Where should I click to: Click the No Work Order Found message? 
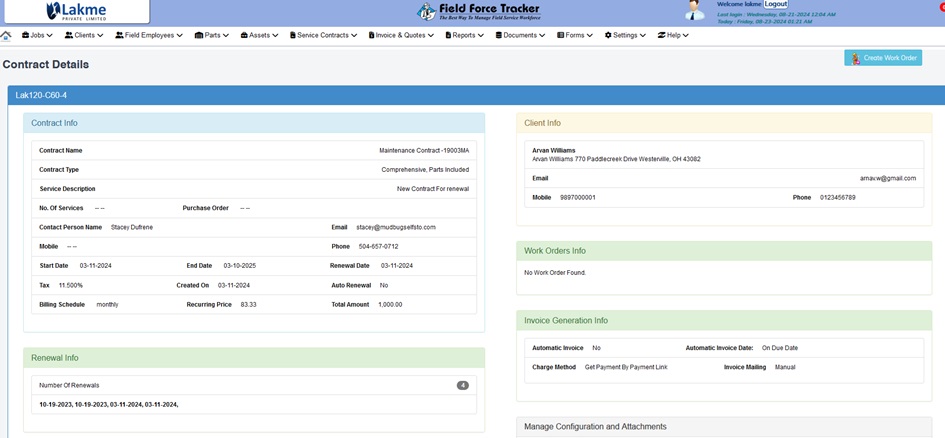point(555,273)
